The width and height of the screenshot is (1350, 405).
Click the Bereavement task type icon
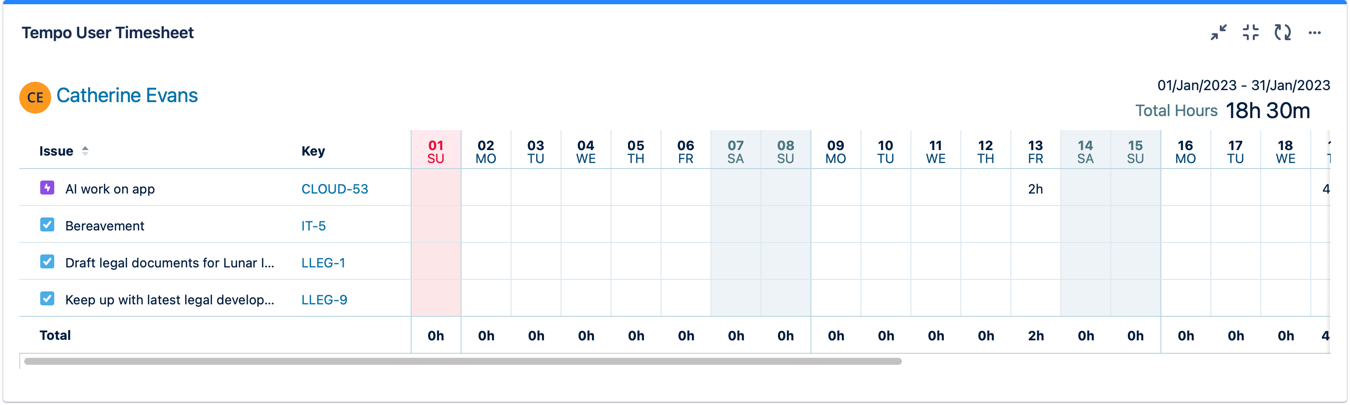[47, 225]
